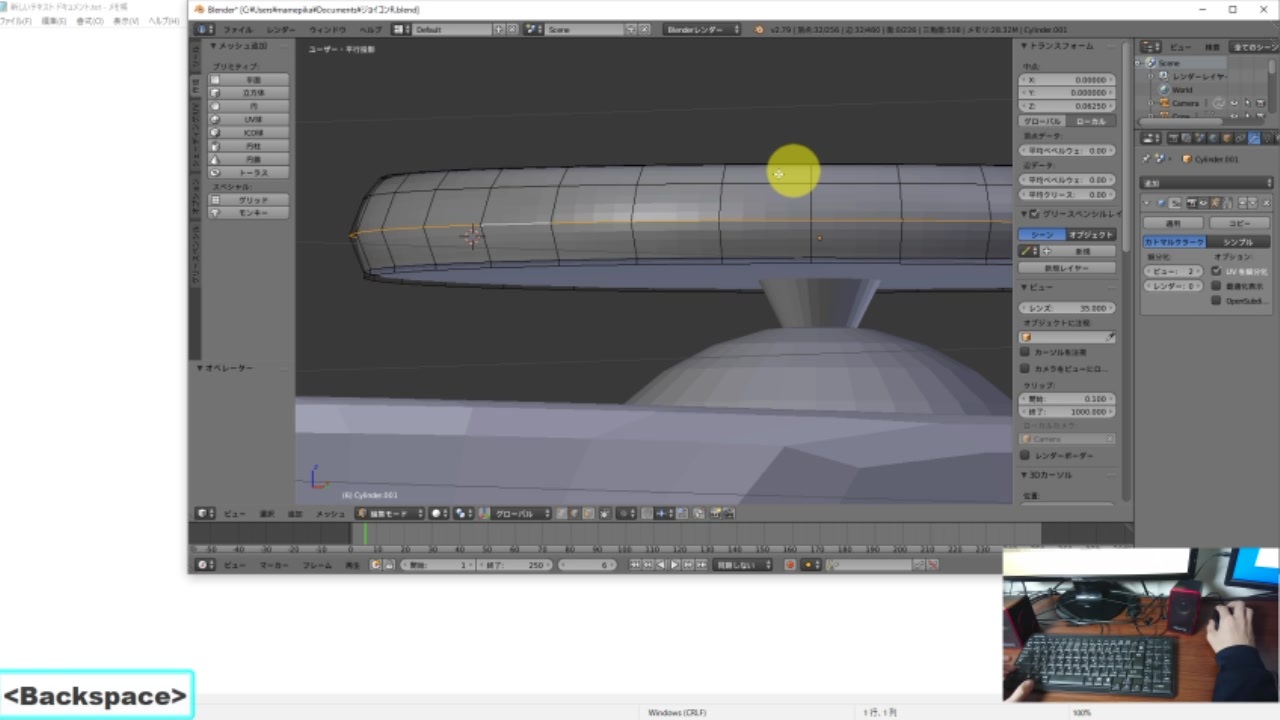Enable the OpenSubdiv checkbox
The height and width of the screenshot is (720, 1280).
pyautogui.click(x=1216, y=300)
